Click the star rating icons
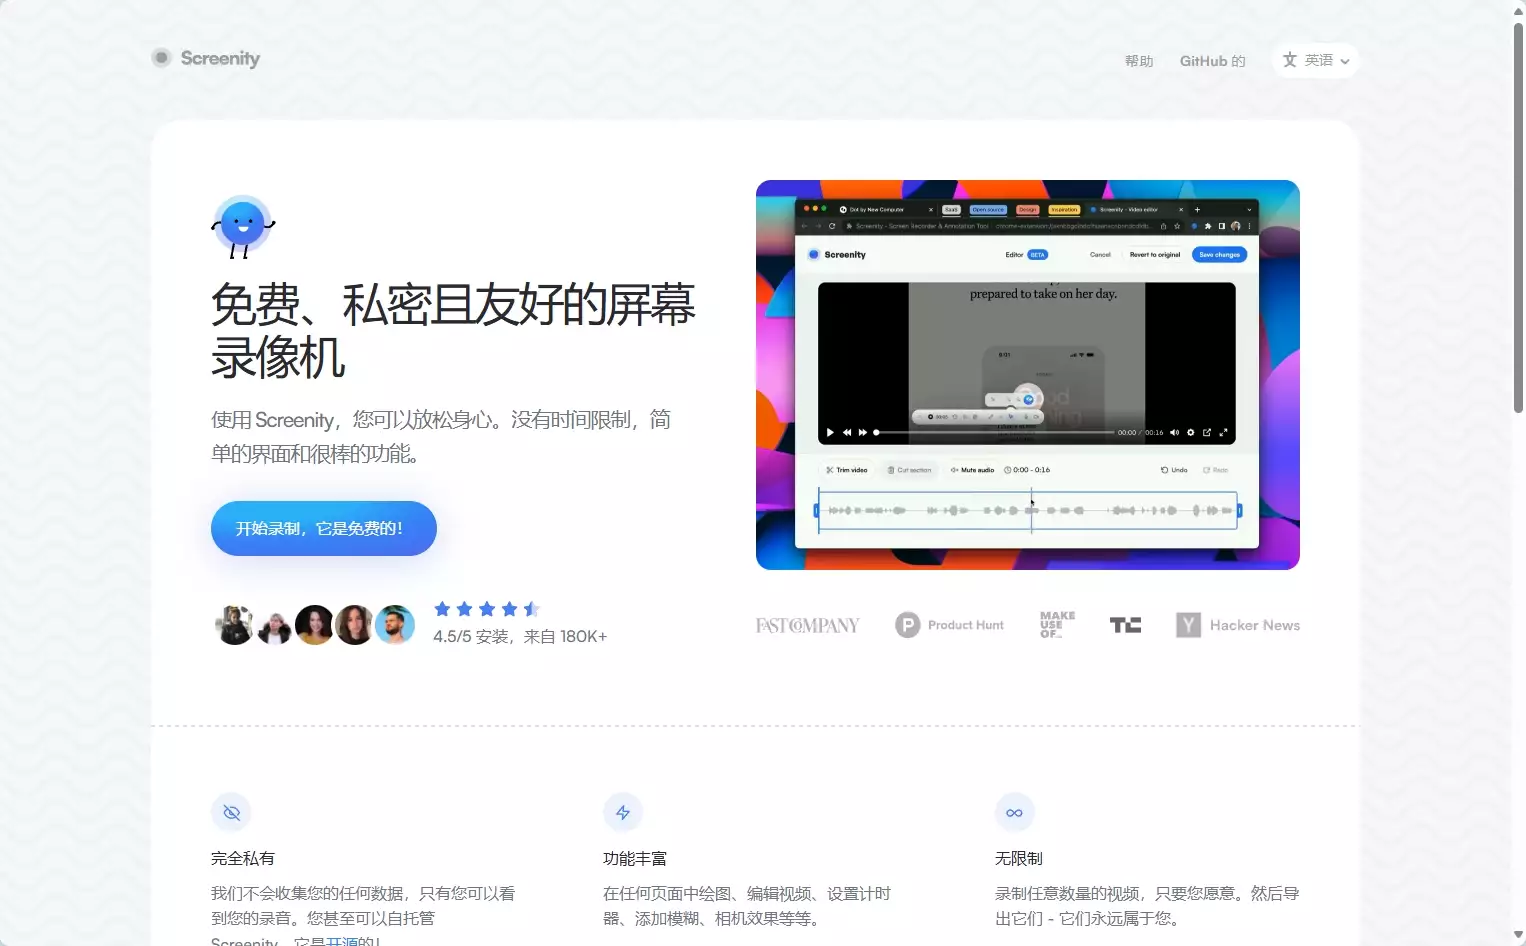This screenshot has width=1526, height=946. [487, 609]
